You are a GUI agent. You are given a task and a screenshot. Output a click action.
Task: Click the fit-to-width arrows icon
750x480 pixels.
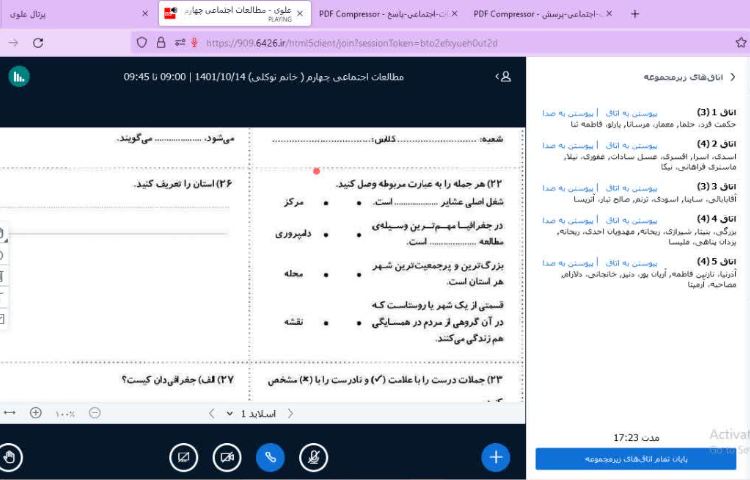coord(10,413)
